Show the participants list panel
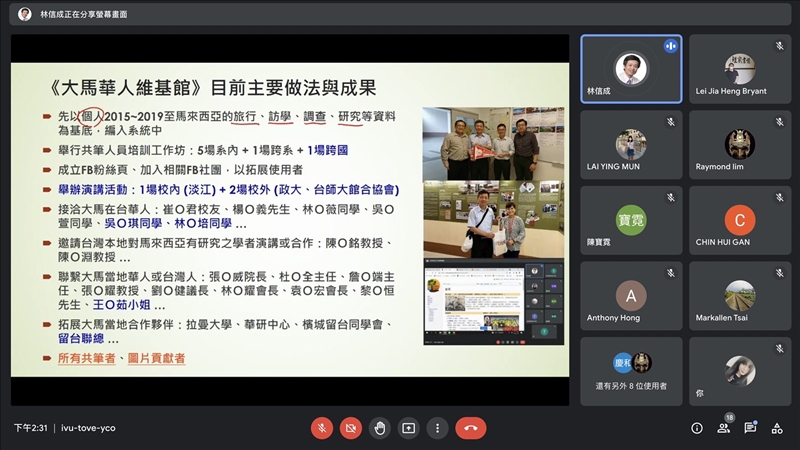The image size is (800, 450). pos(723,428)
